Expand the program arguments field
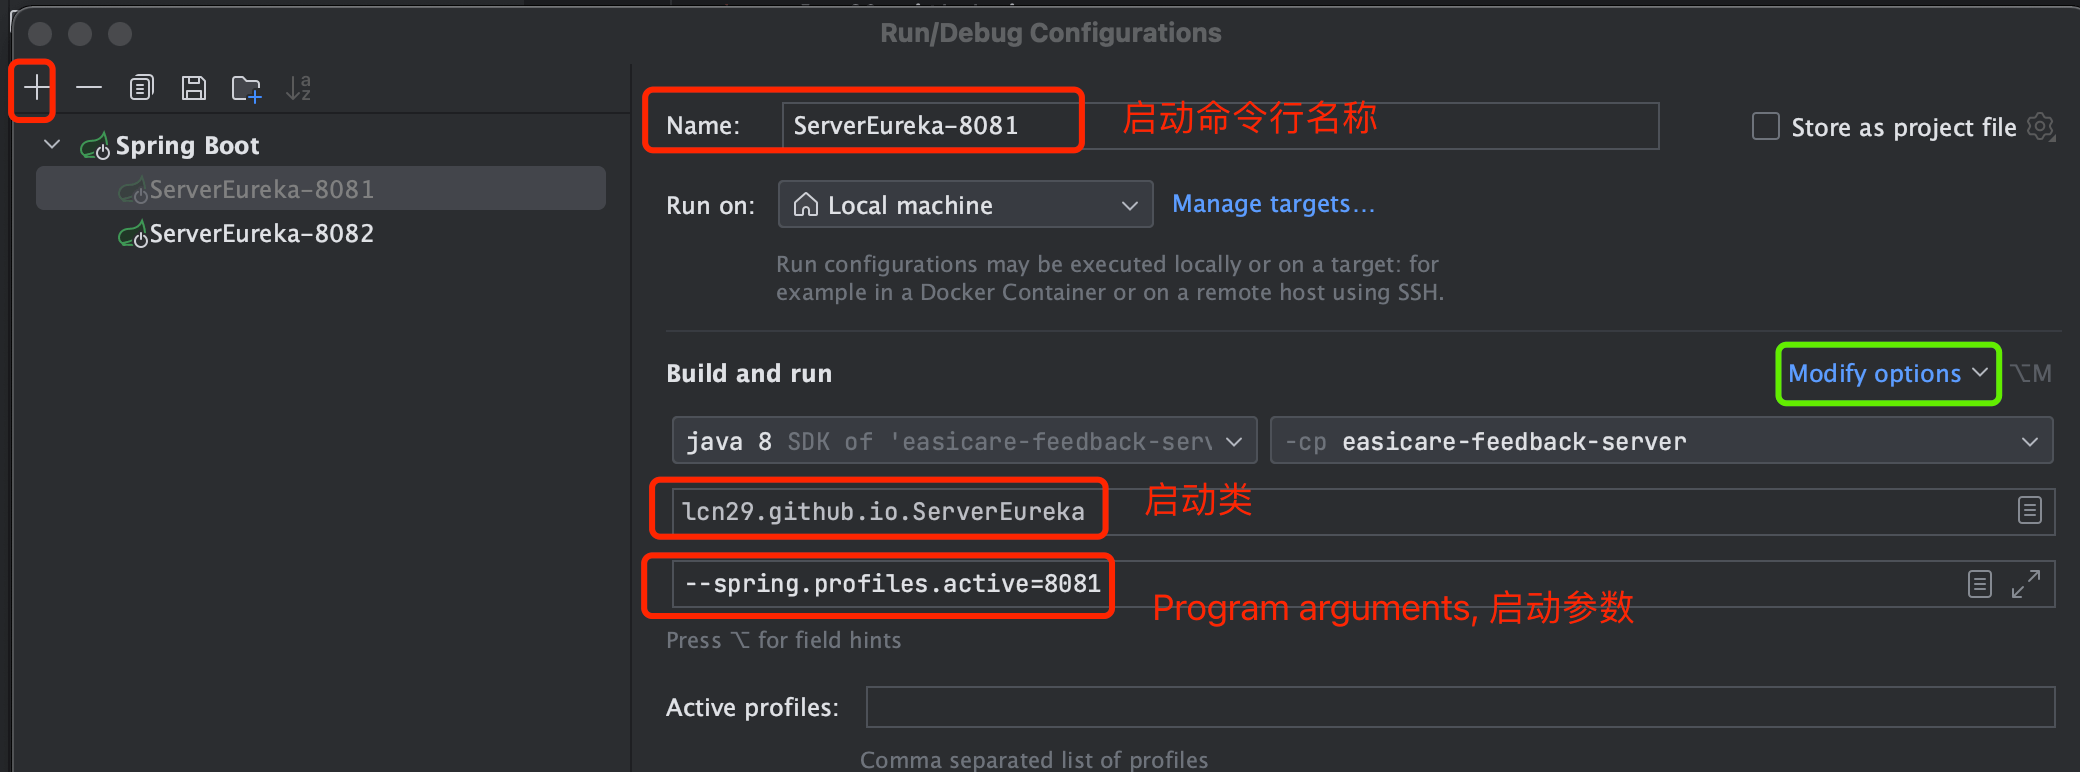 point(2025,584)
